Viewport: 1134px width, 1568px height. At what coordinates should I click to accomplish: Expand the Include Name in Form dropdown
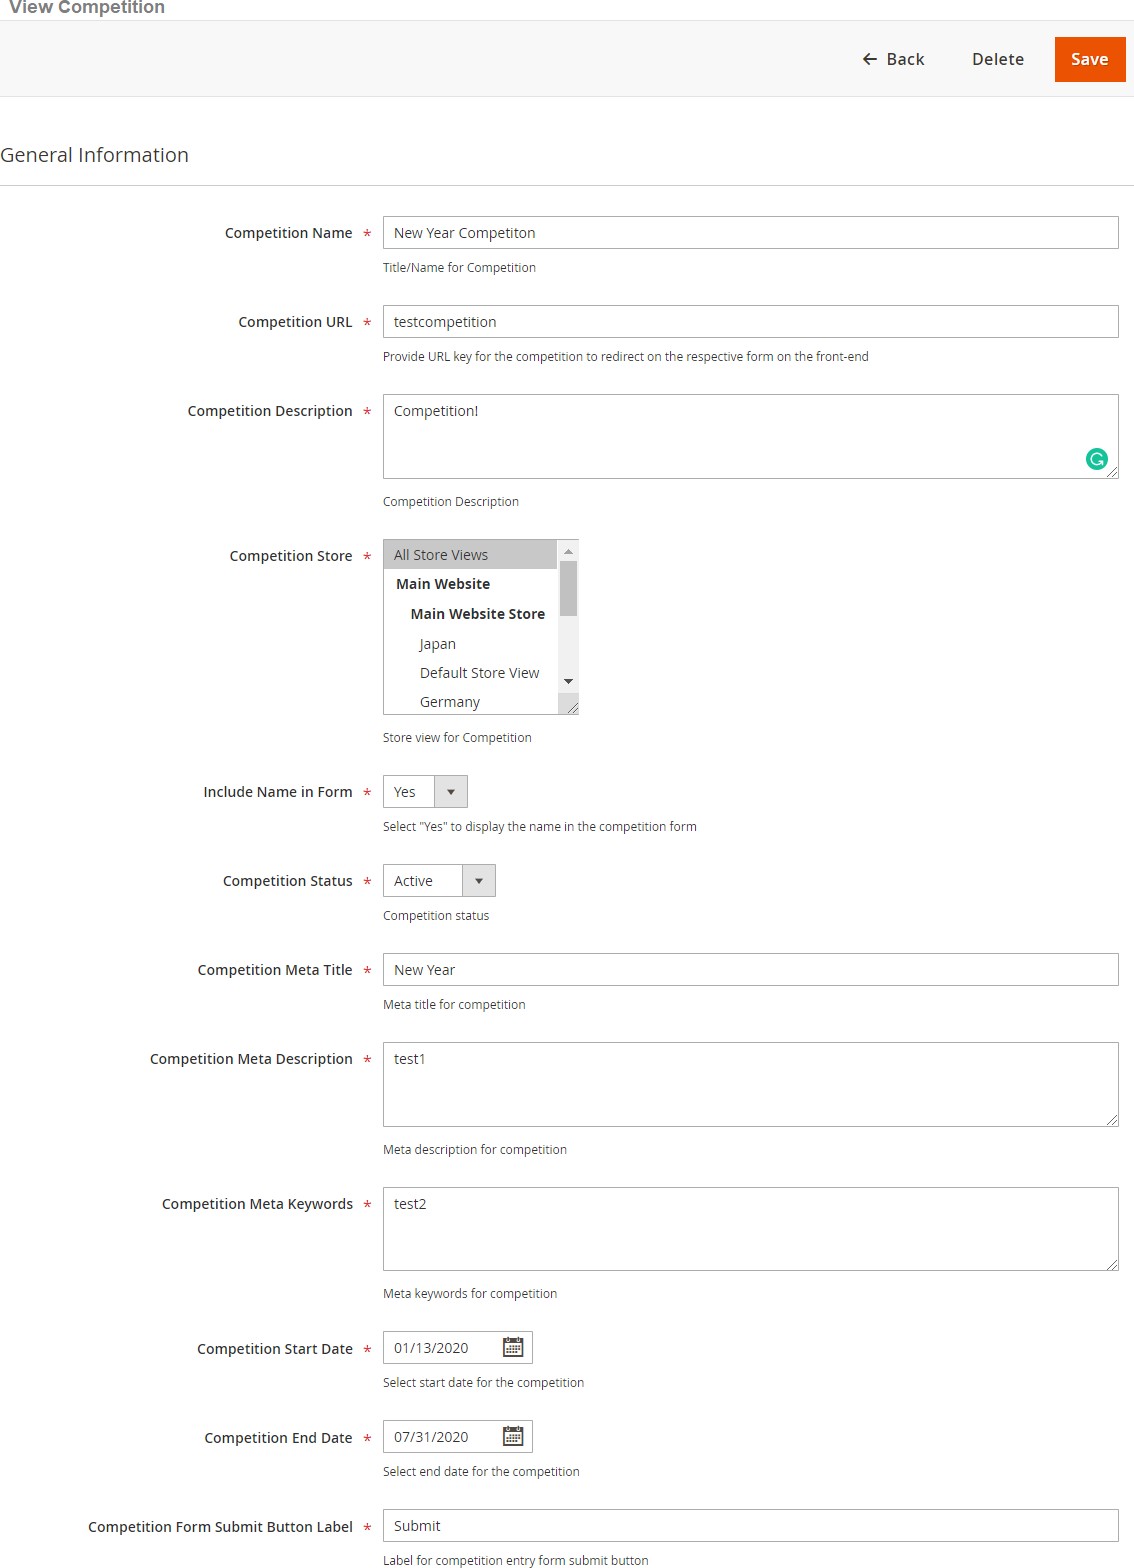450,792
